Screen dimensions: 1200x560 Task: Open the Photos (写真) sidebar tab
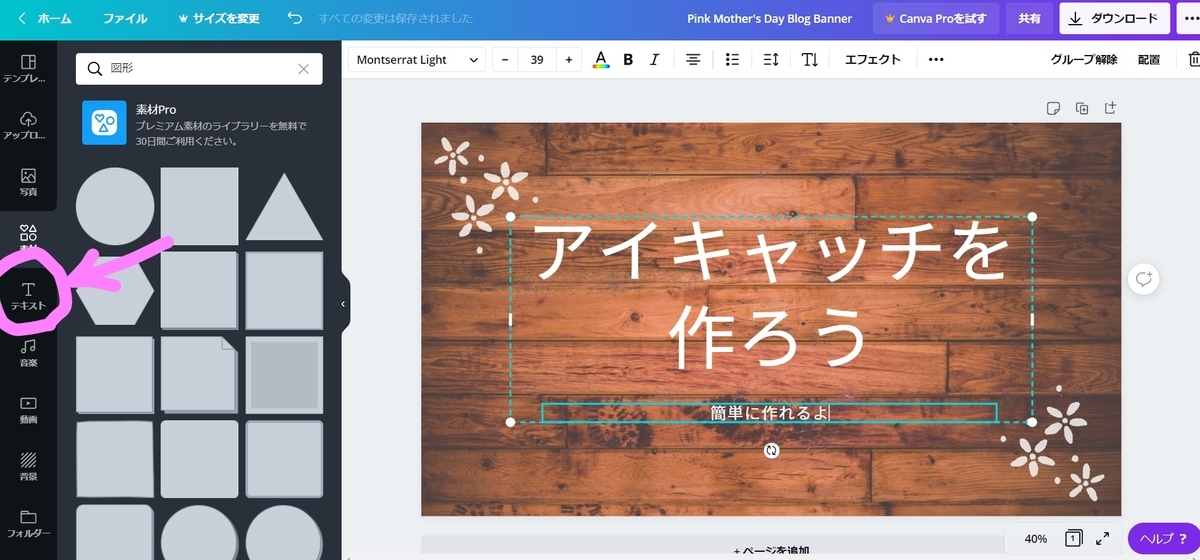(28, 182)
